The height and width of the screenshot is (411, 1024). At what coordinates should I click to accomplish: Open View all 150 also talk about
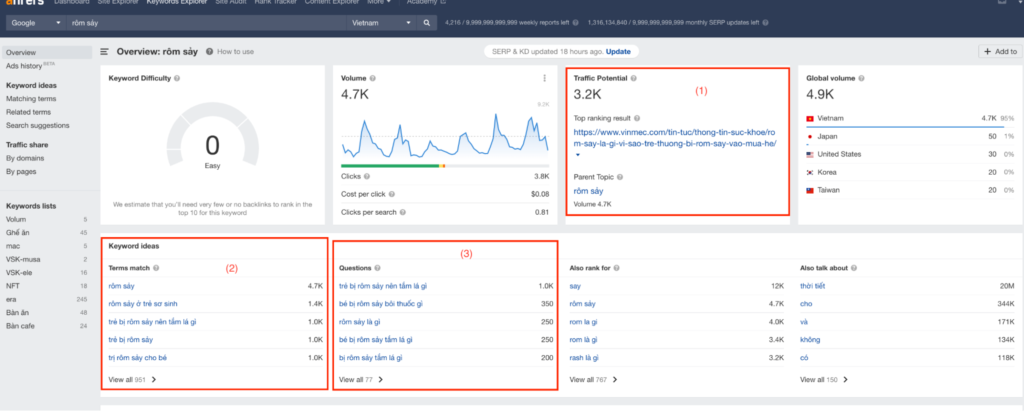point(824,379)
